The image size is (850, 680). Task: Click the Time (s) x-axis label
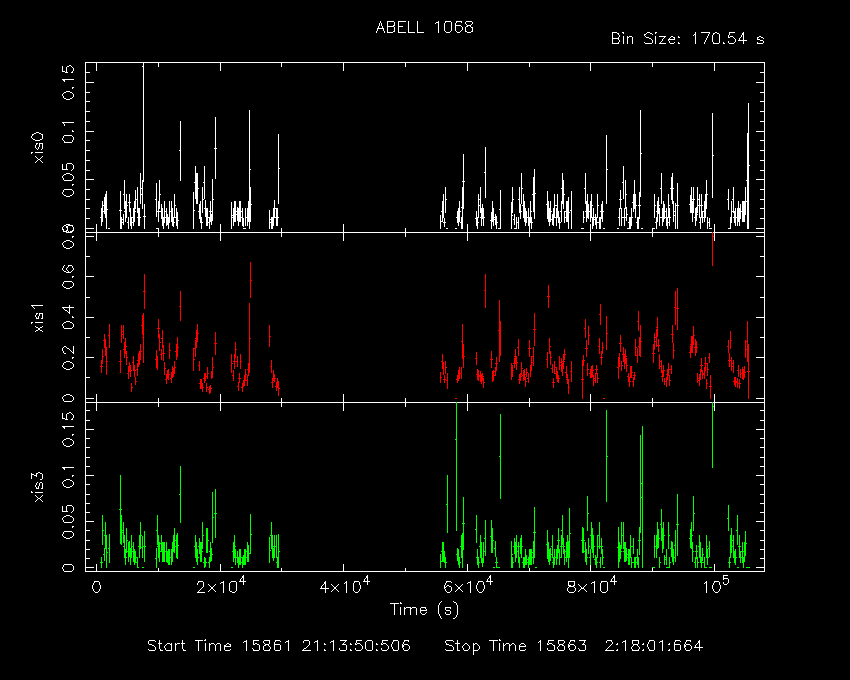pos(424,610)
